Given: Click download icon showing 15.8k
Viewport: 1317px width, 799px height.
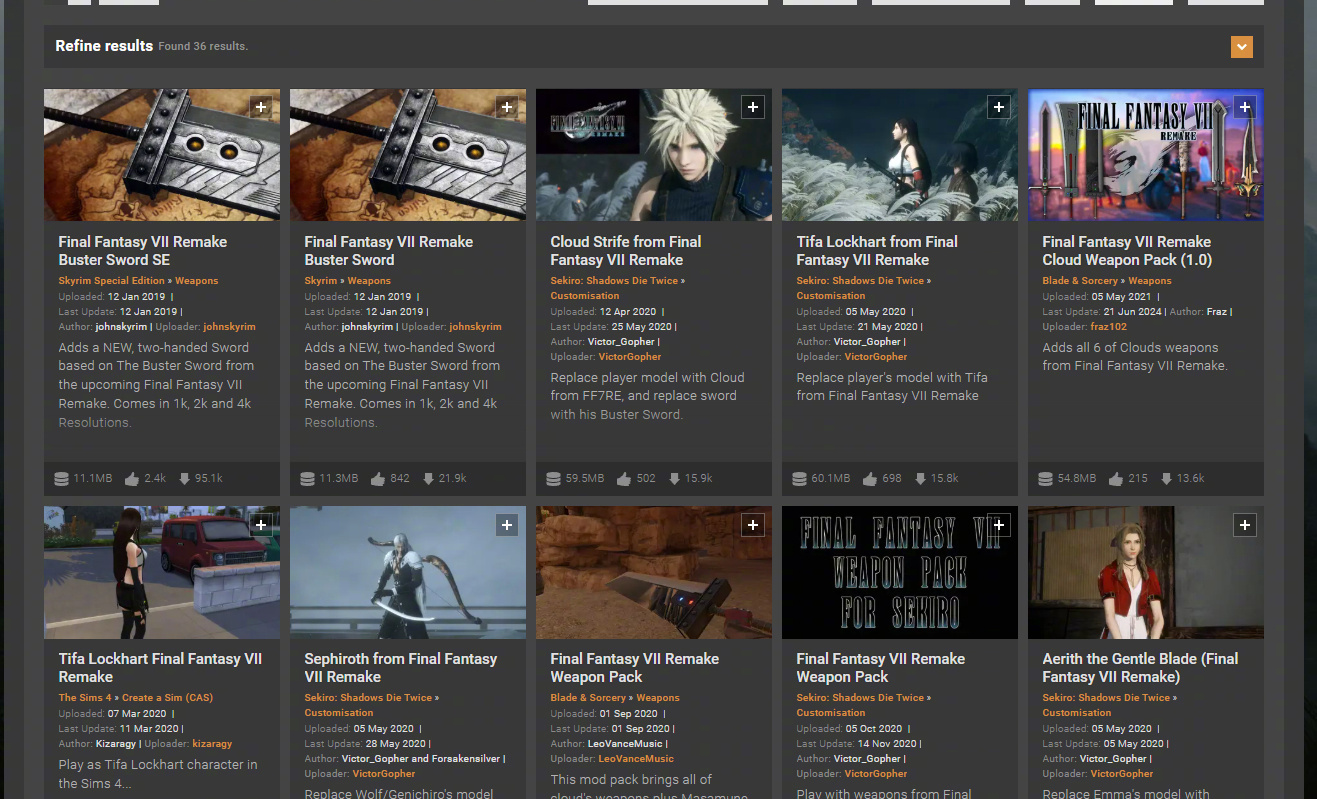Looking at the screenshot, I should [920, 479].
